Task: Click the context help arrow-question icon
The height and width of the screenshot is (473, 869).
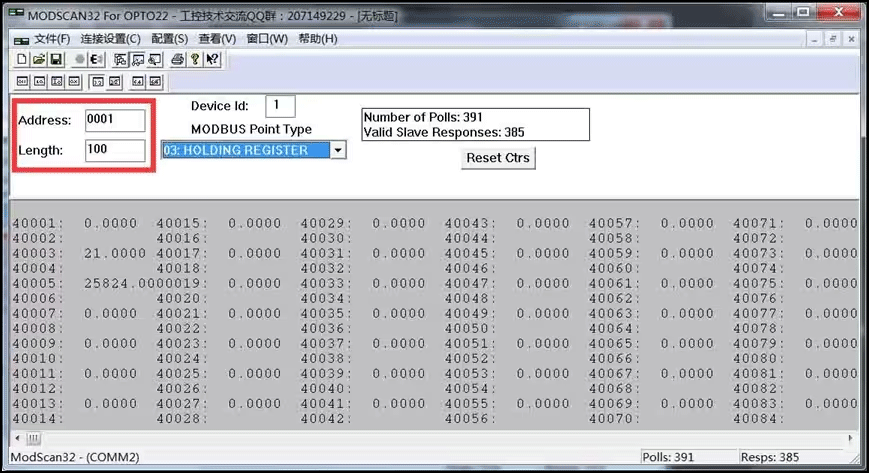Action: 213,60
